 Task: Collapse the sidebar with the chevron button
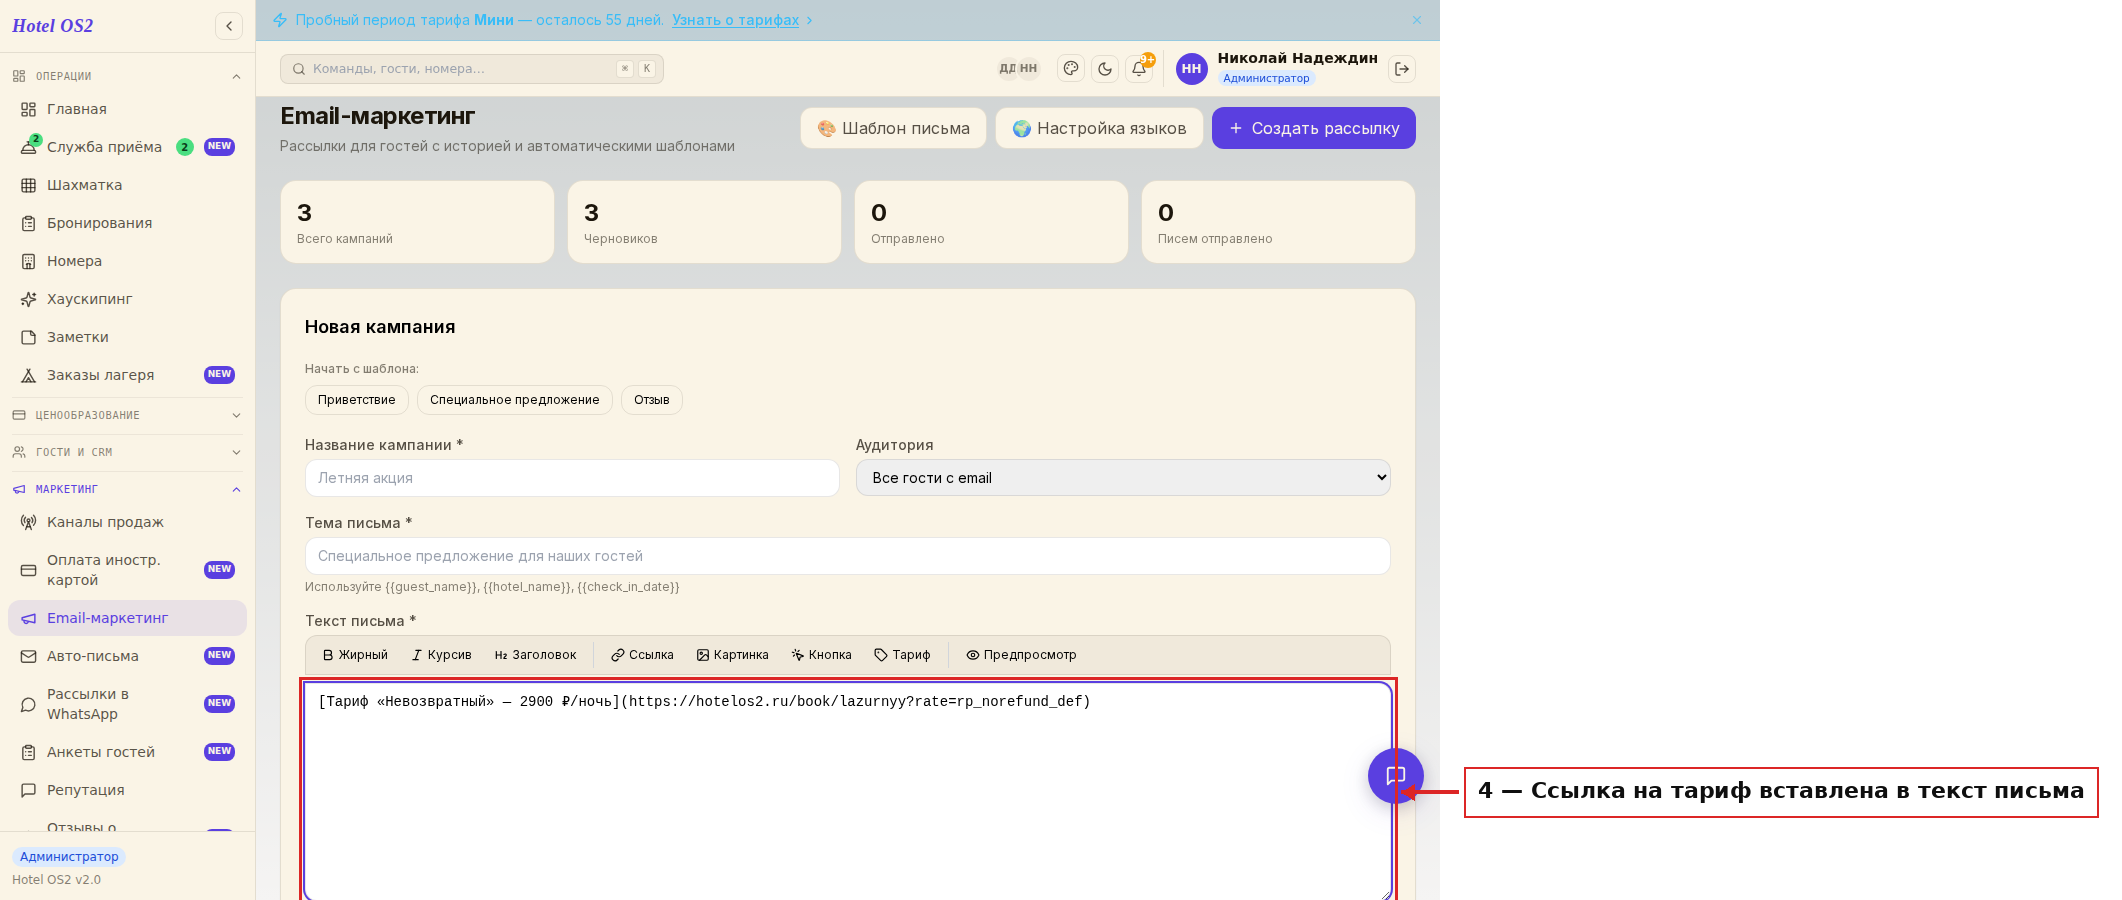(x=229, y=26)
